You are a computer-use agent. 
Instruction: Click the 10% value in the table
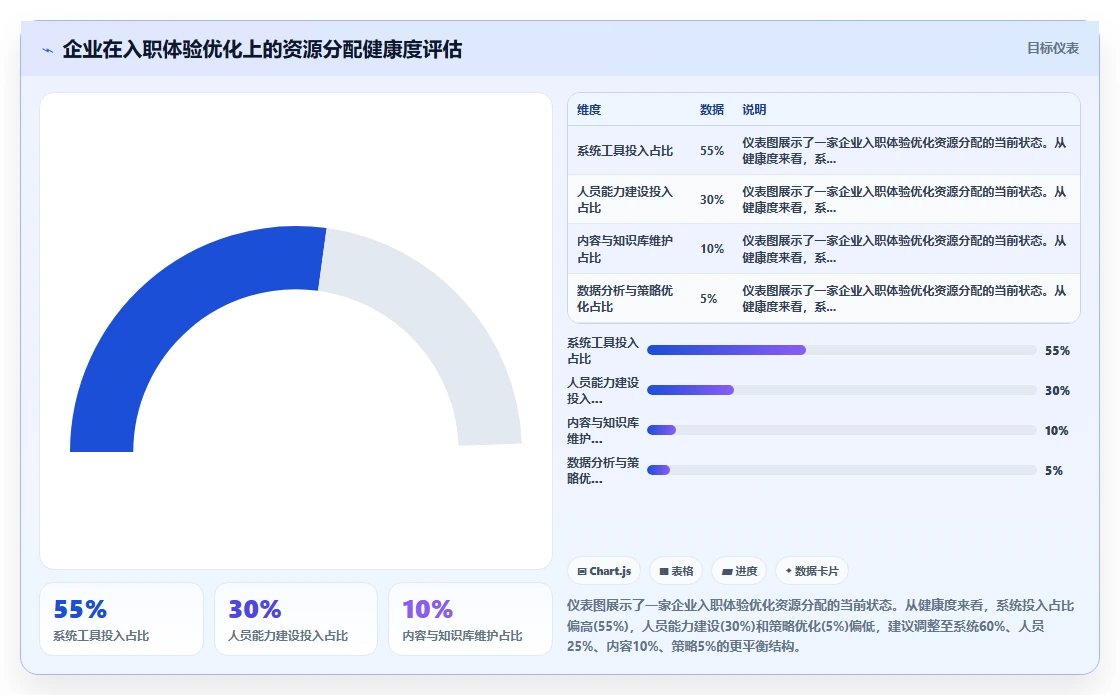click(711, 249)
